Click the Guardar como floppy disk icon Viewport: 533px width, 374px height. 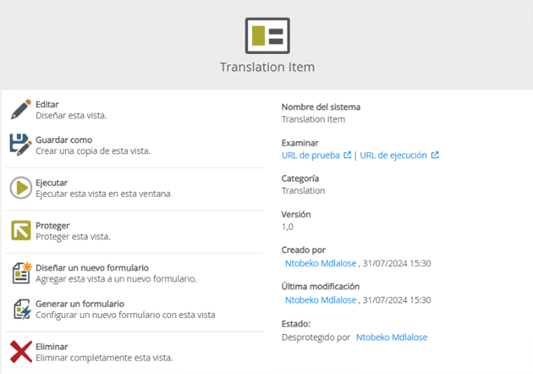pos(21,145)
